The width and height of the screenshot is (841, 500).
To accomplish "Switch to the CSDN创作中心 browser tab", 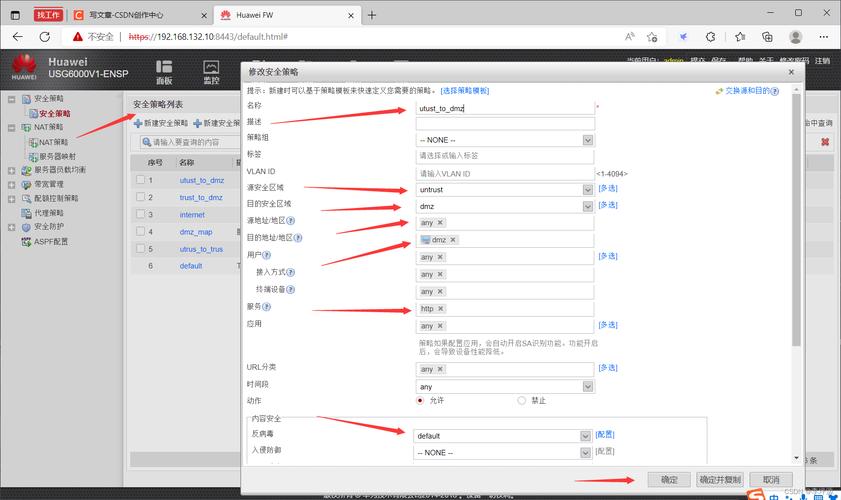I will [139, 15].
